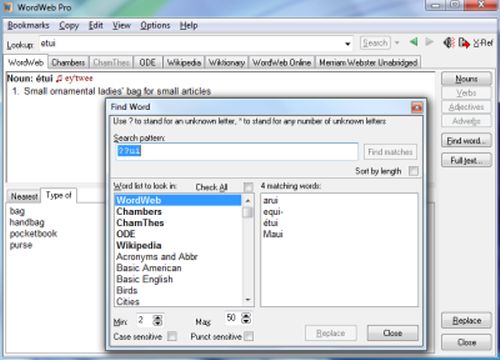Open the Copy menu
500x360 pixels.
pyautogui.click(x=69, y=25)
